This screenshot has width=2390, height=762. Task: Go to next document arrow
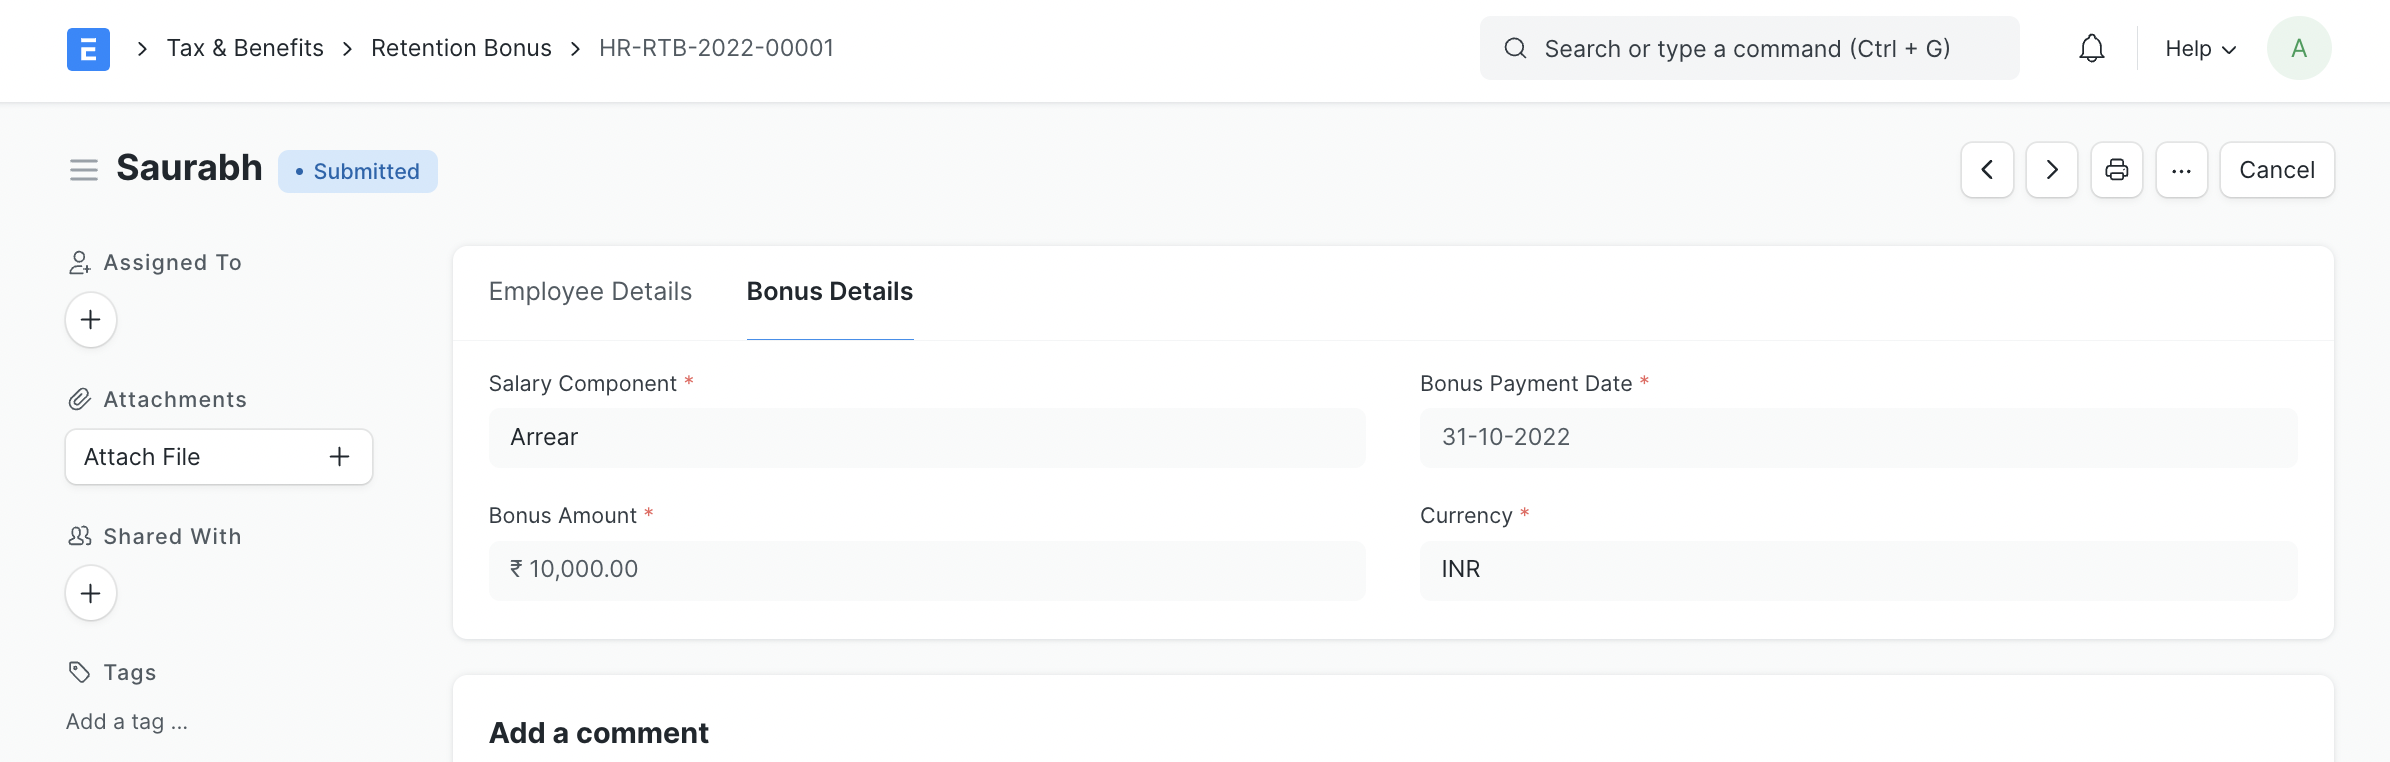point(2052,170)
